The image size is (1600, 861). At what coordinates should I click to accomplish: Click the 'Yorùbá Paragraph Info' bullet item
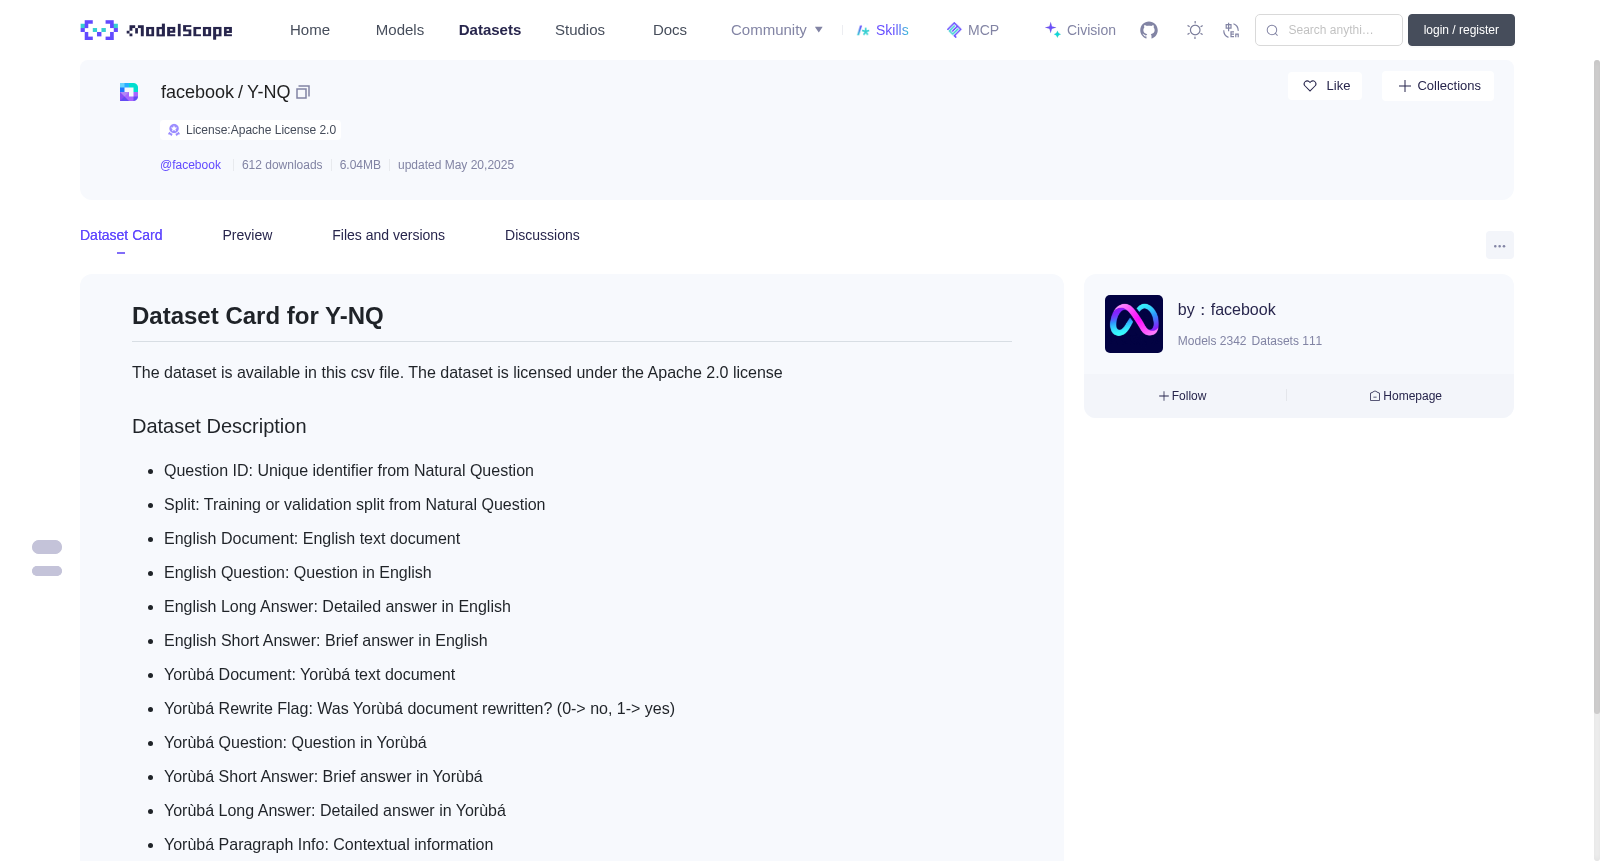329,845
